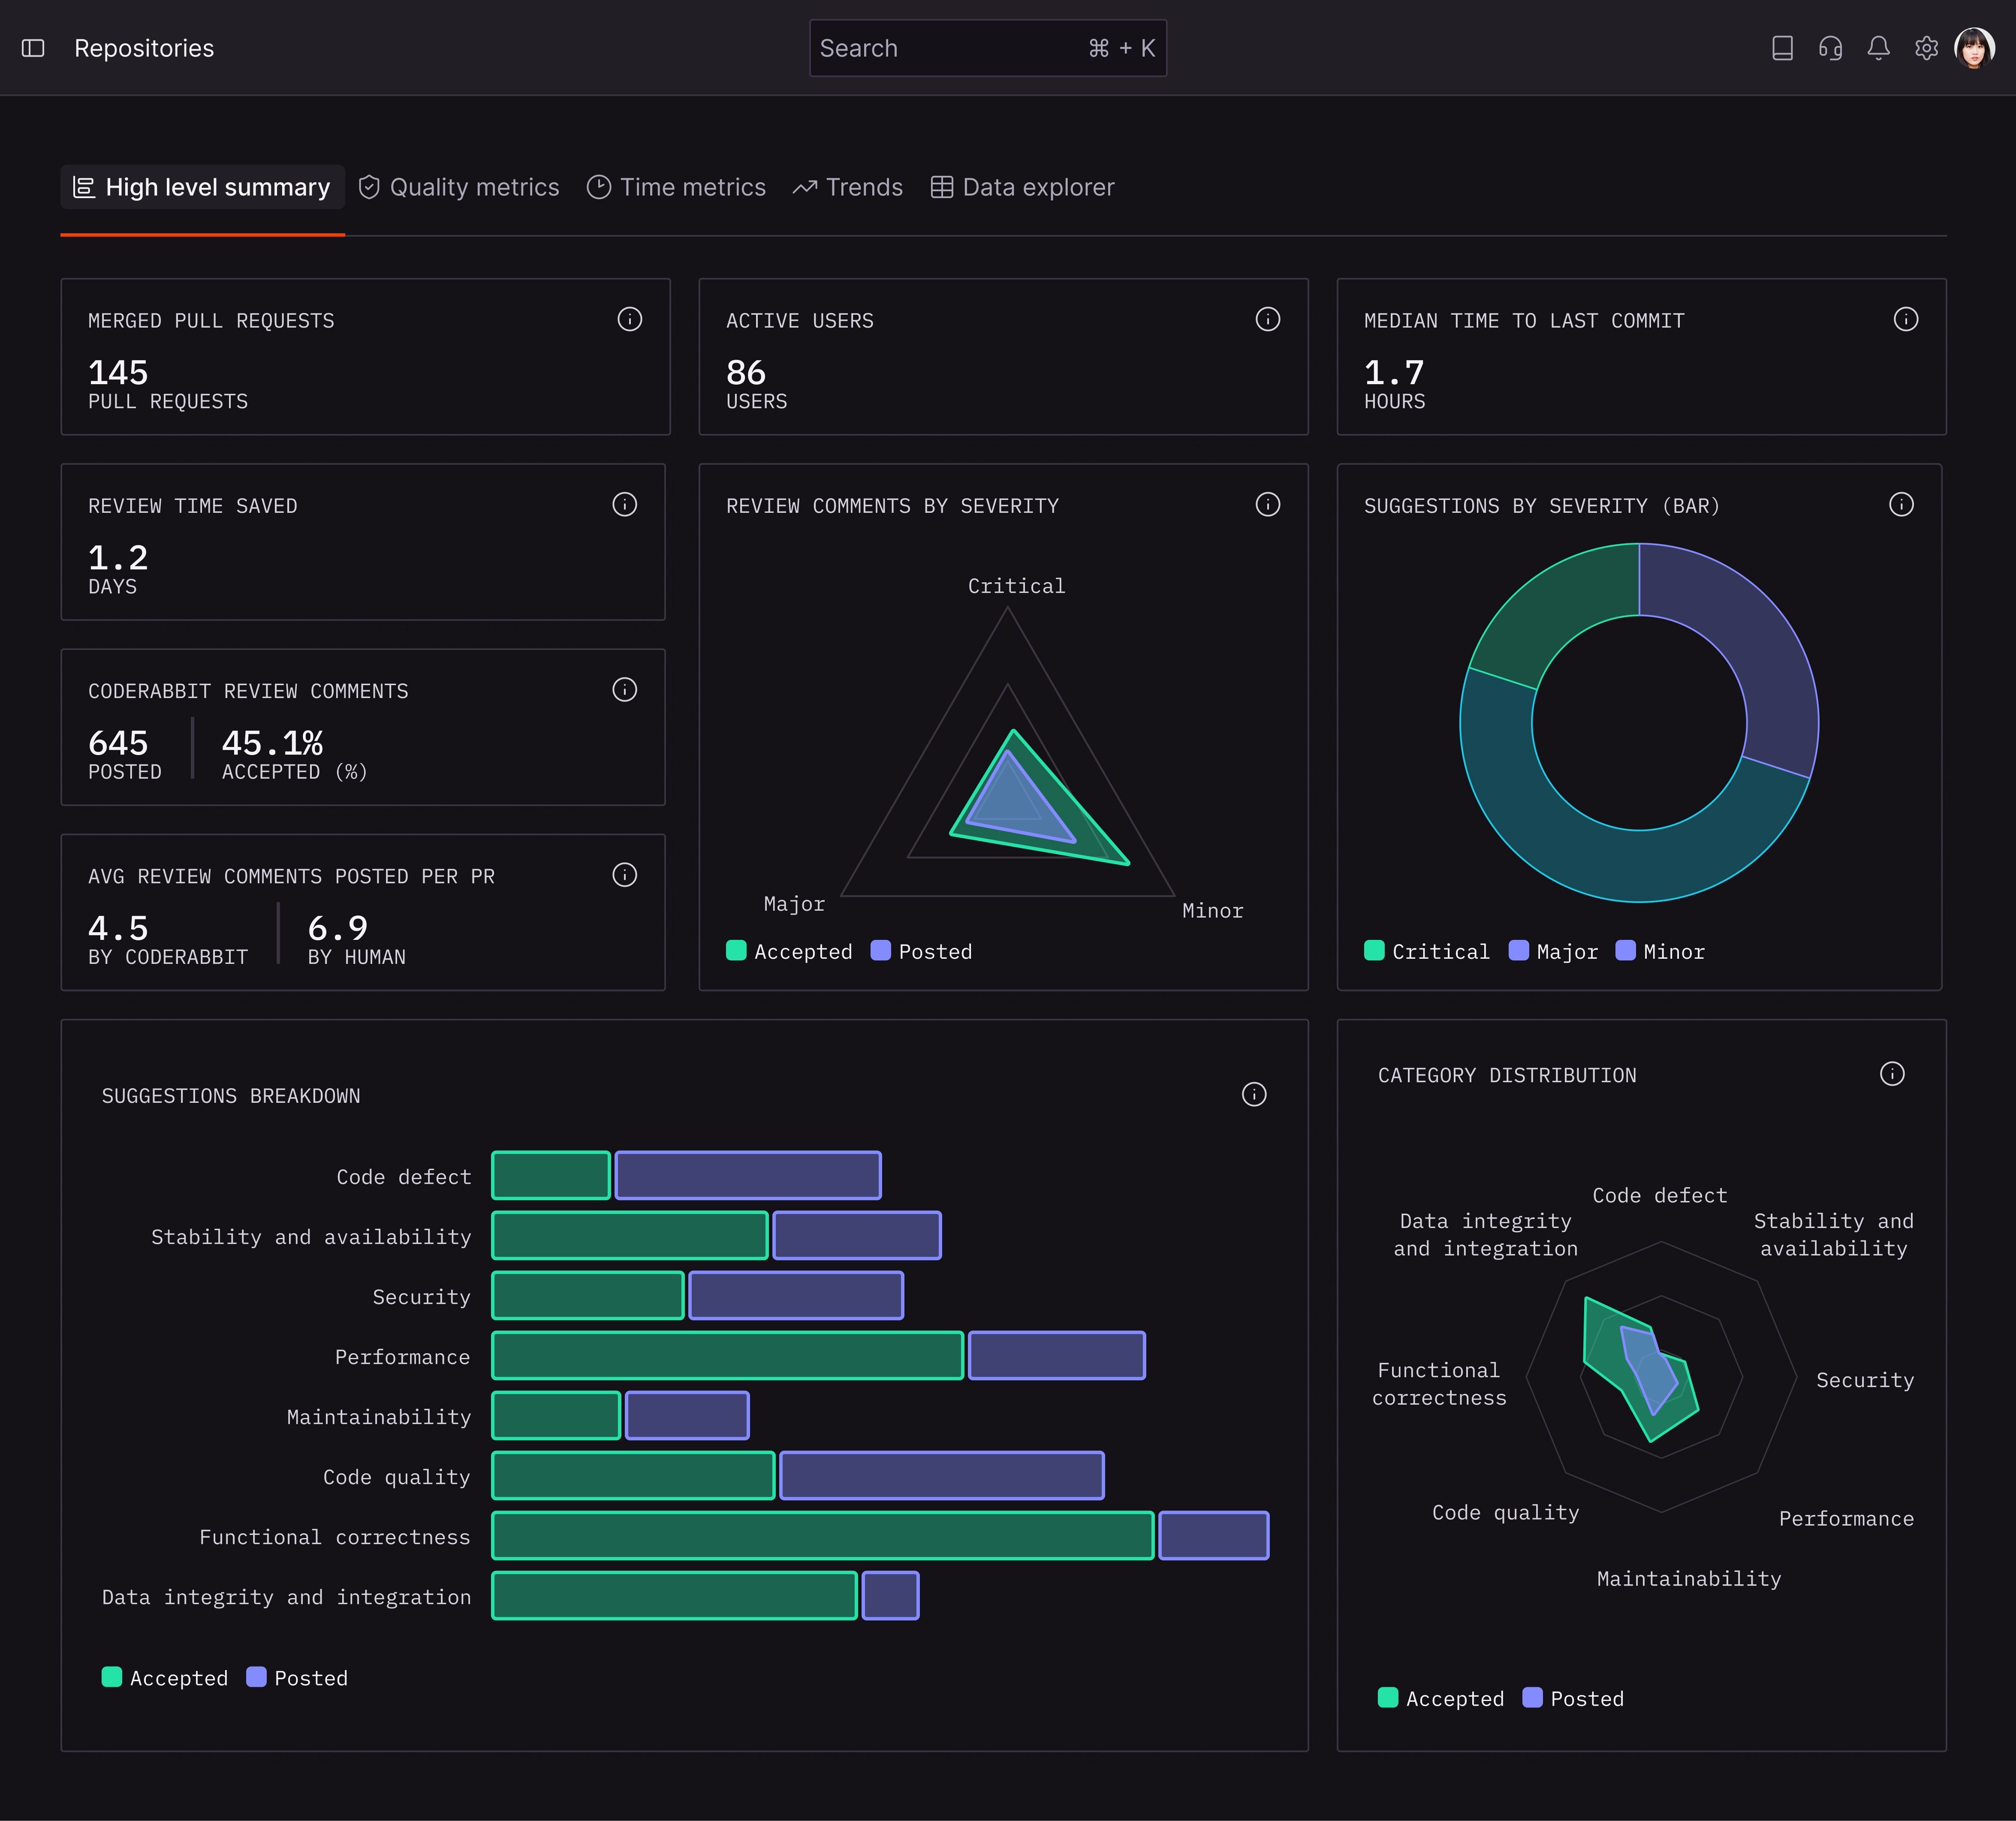Click the support headset icon
This screenshot has width=2016, height=1821.
(1830, 48)
